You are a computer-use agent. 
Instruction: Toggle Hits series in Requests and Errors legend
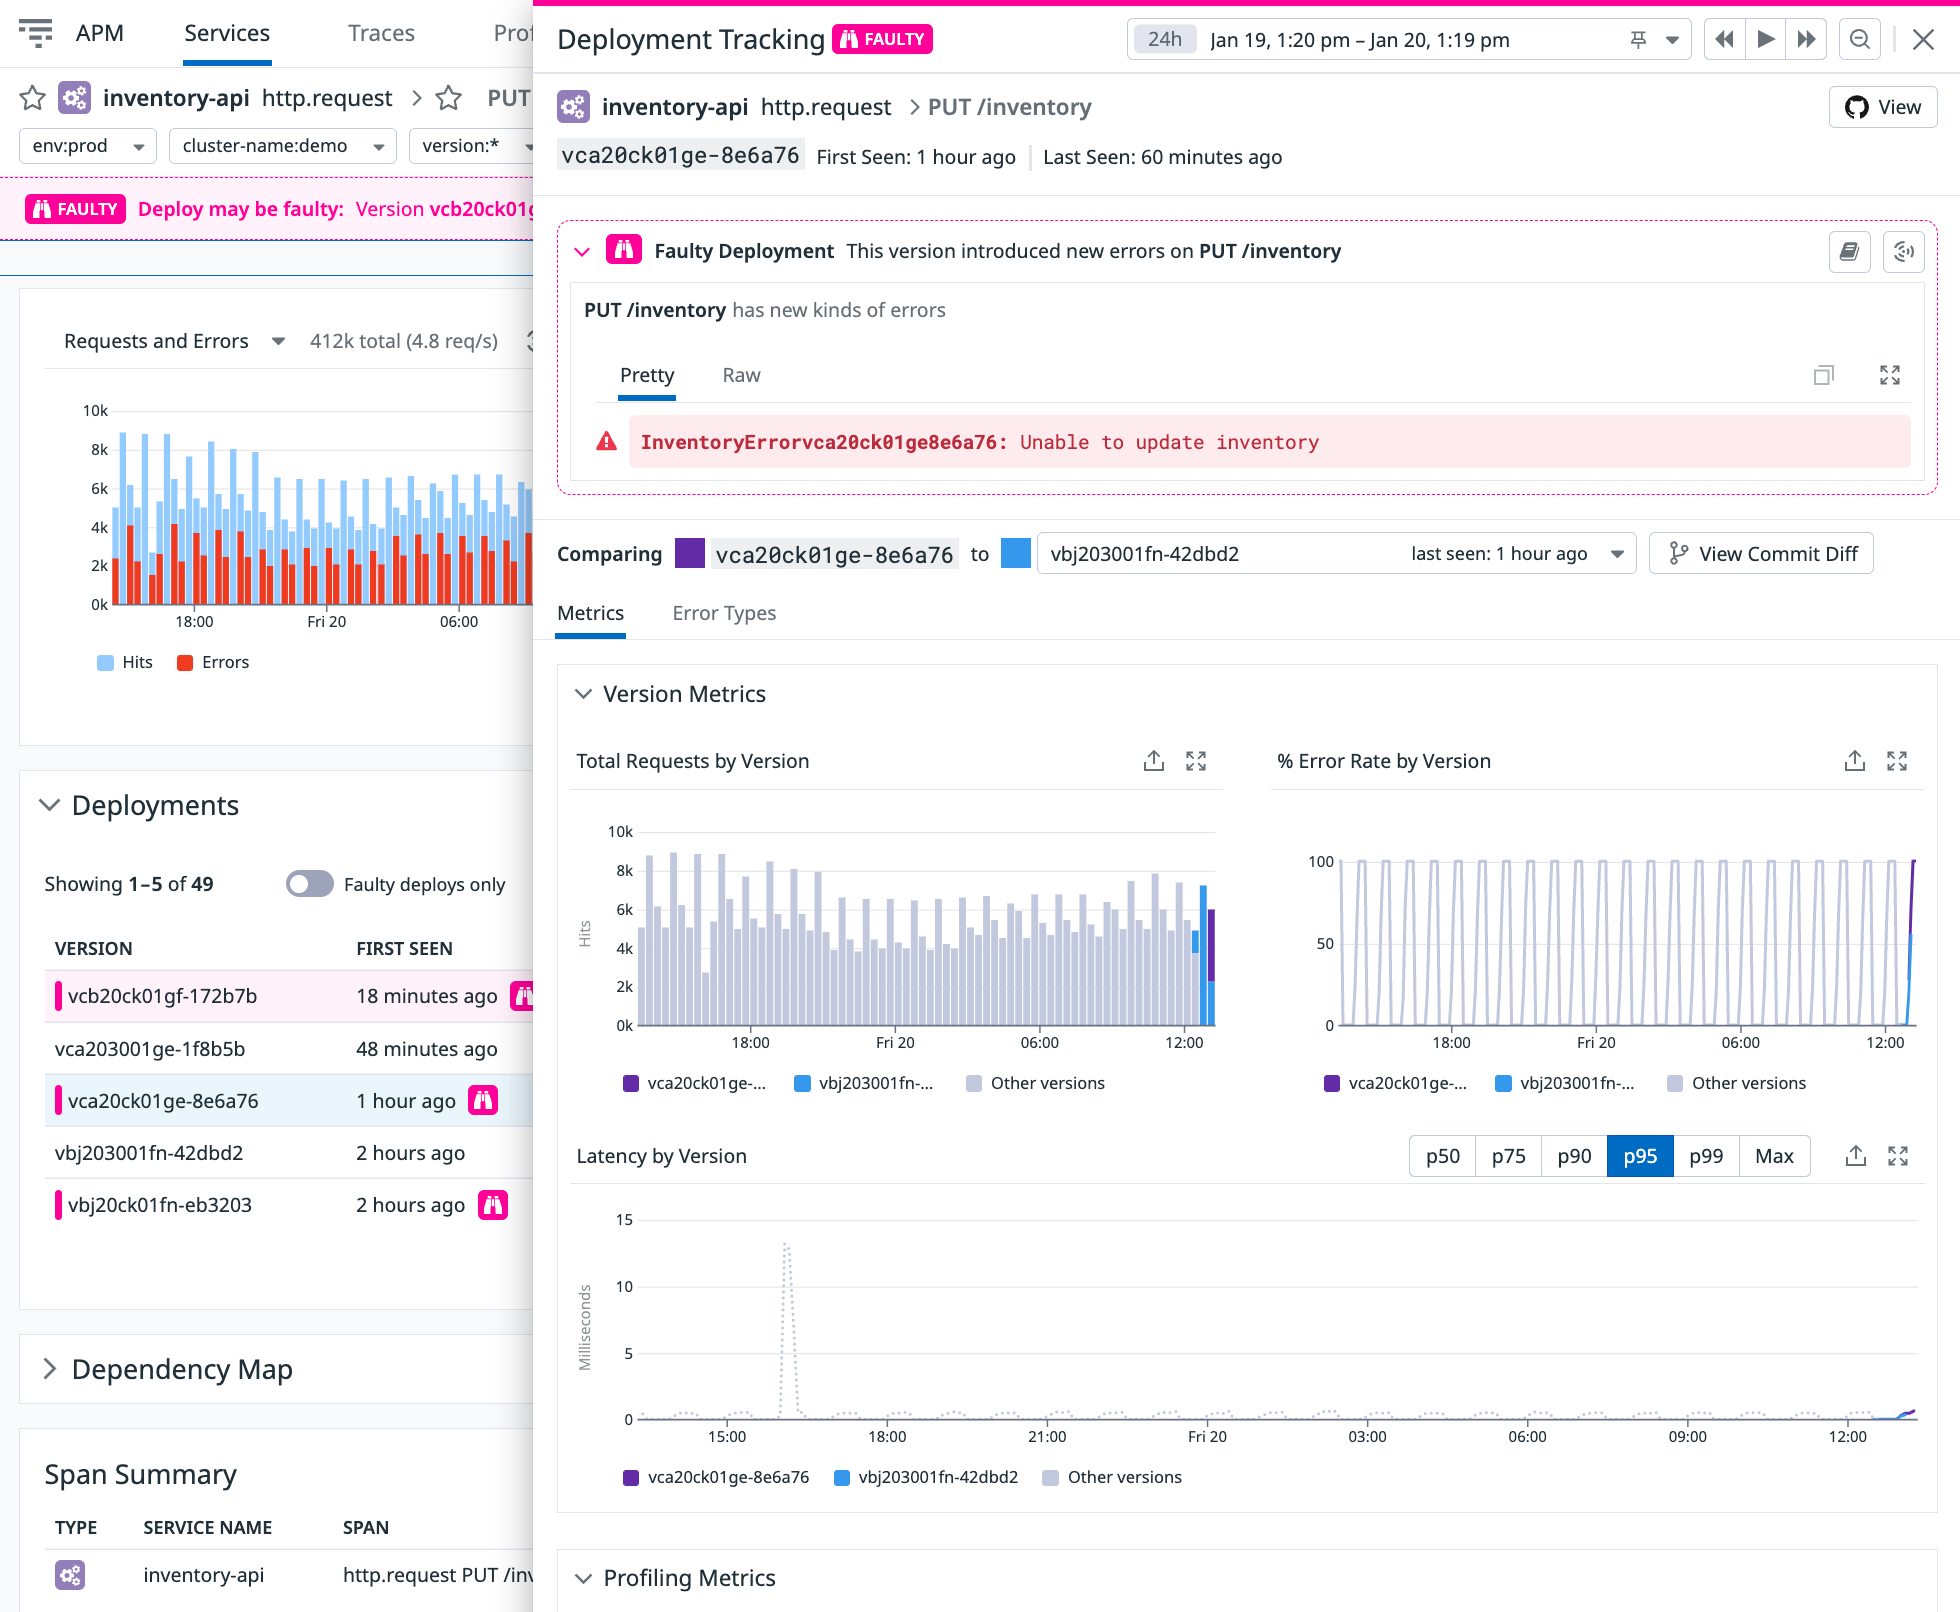(x=125, y=662)
